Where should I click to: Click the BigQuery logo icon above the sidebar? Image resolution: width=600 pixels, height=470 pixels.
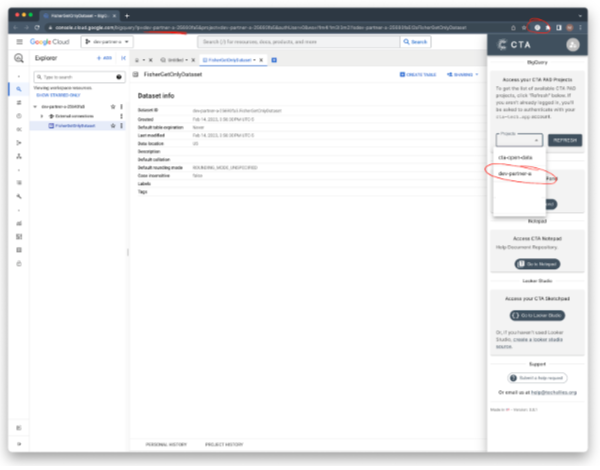(x=19, y=58)
